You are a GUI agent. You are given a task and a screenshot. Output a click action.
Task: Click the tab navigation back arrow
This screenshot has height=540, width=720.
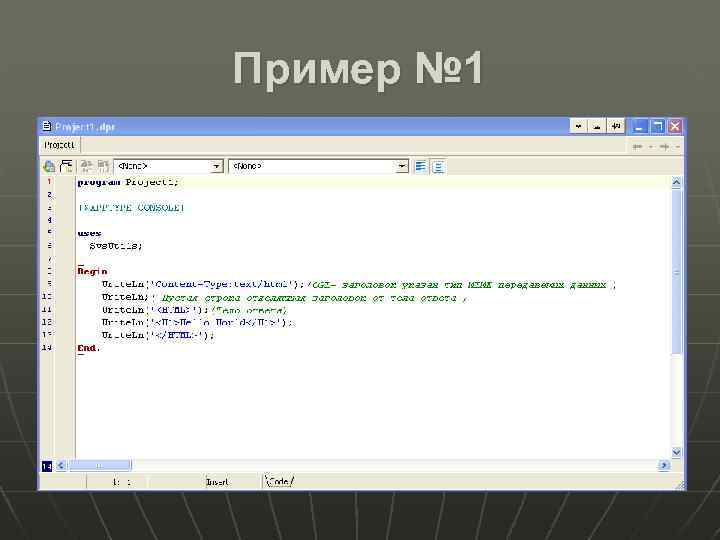tap(637, 146)
